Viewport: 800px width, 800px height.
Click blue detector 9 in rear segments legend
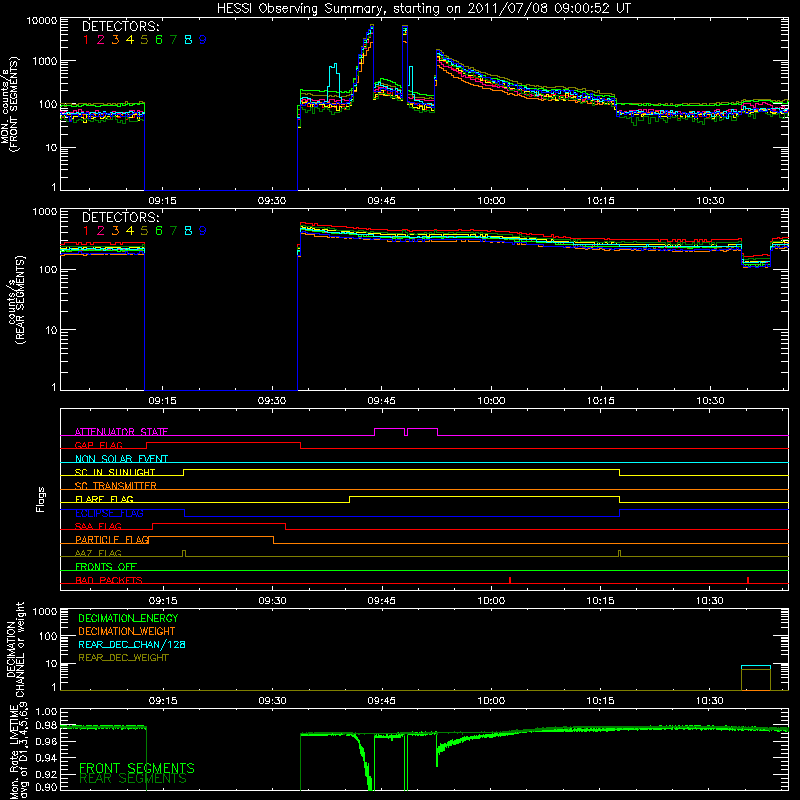tap(203, 231)
